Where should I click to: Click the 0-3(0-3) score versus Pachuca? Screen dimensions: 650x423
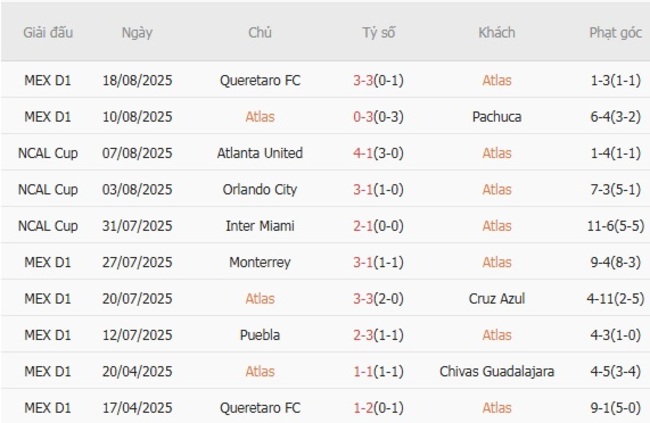[x=378, y=117]
